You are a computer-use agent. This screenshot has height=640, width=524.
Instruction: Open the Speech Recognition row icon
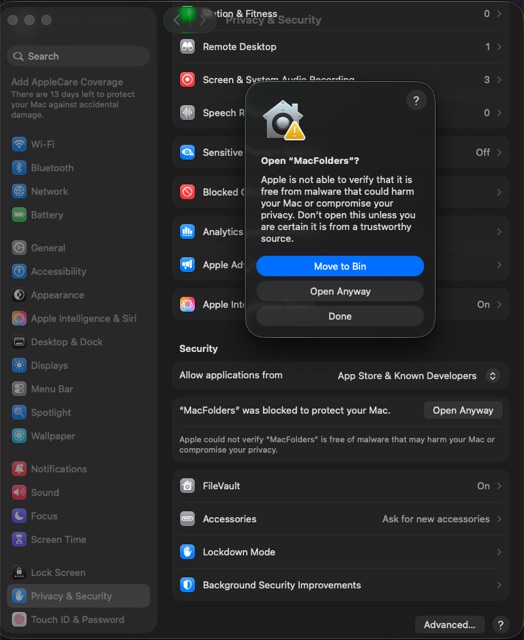(187, 112)
